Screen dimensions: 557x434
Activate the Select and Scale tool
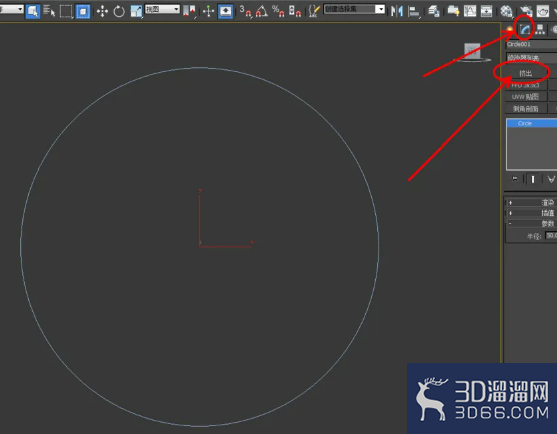click(x=136, y=11)
